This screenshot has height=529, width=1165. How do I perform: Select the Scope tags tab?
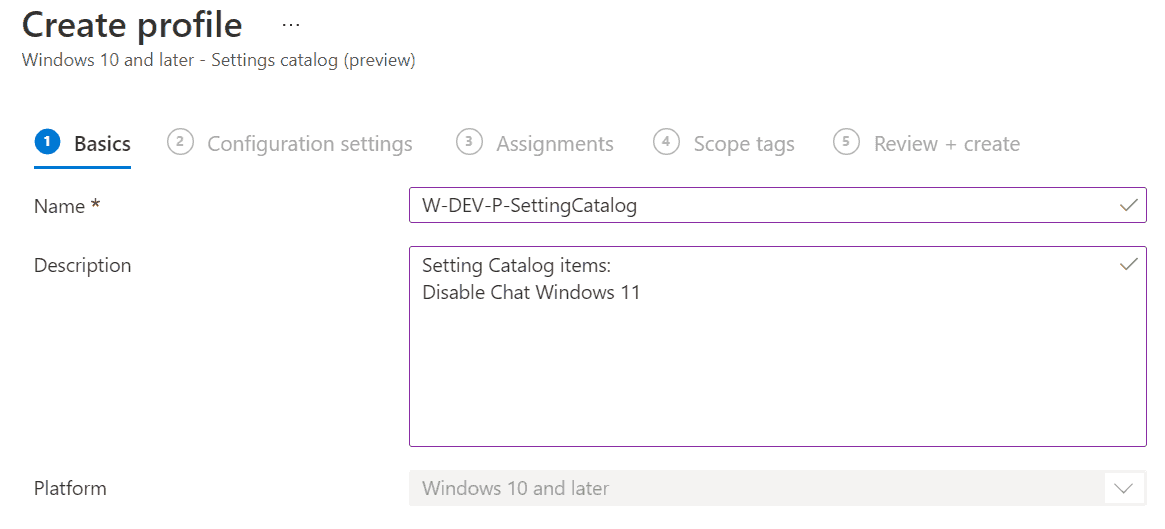743,144
